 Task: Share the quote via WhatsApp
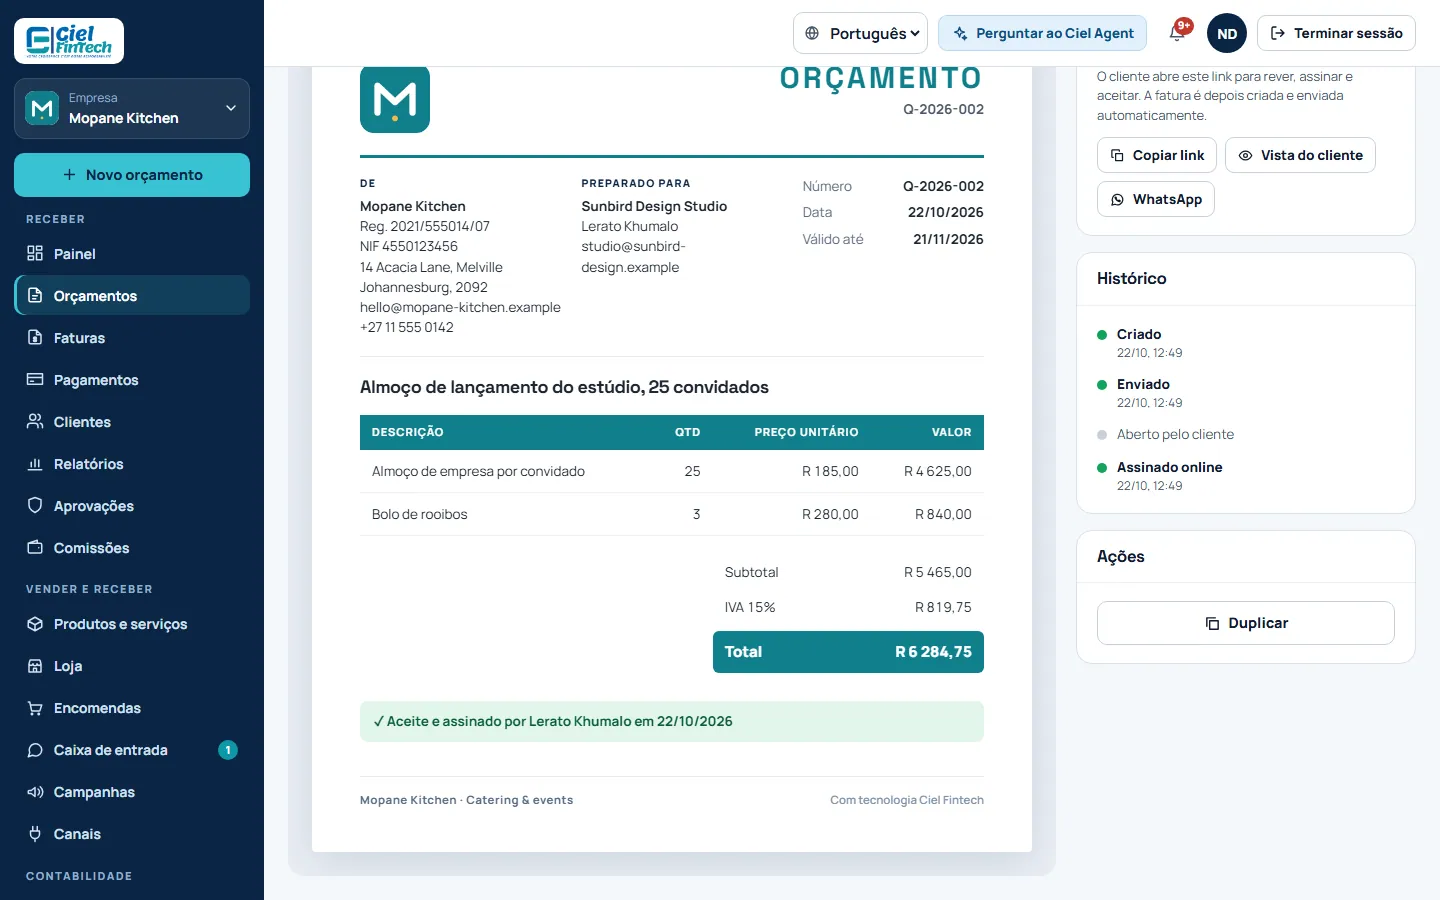[1156, 199]
